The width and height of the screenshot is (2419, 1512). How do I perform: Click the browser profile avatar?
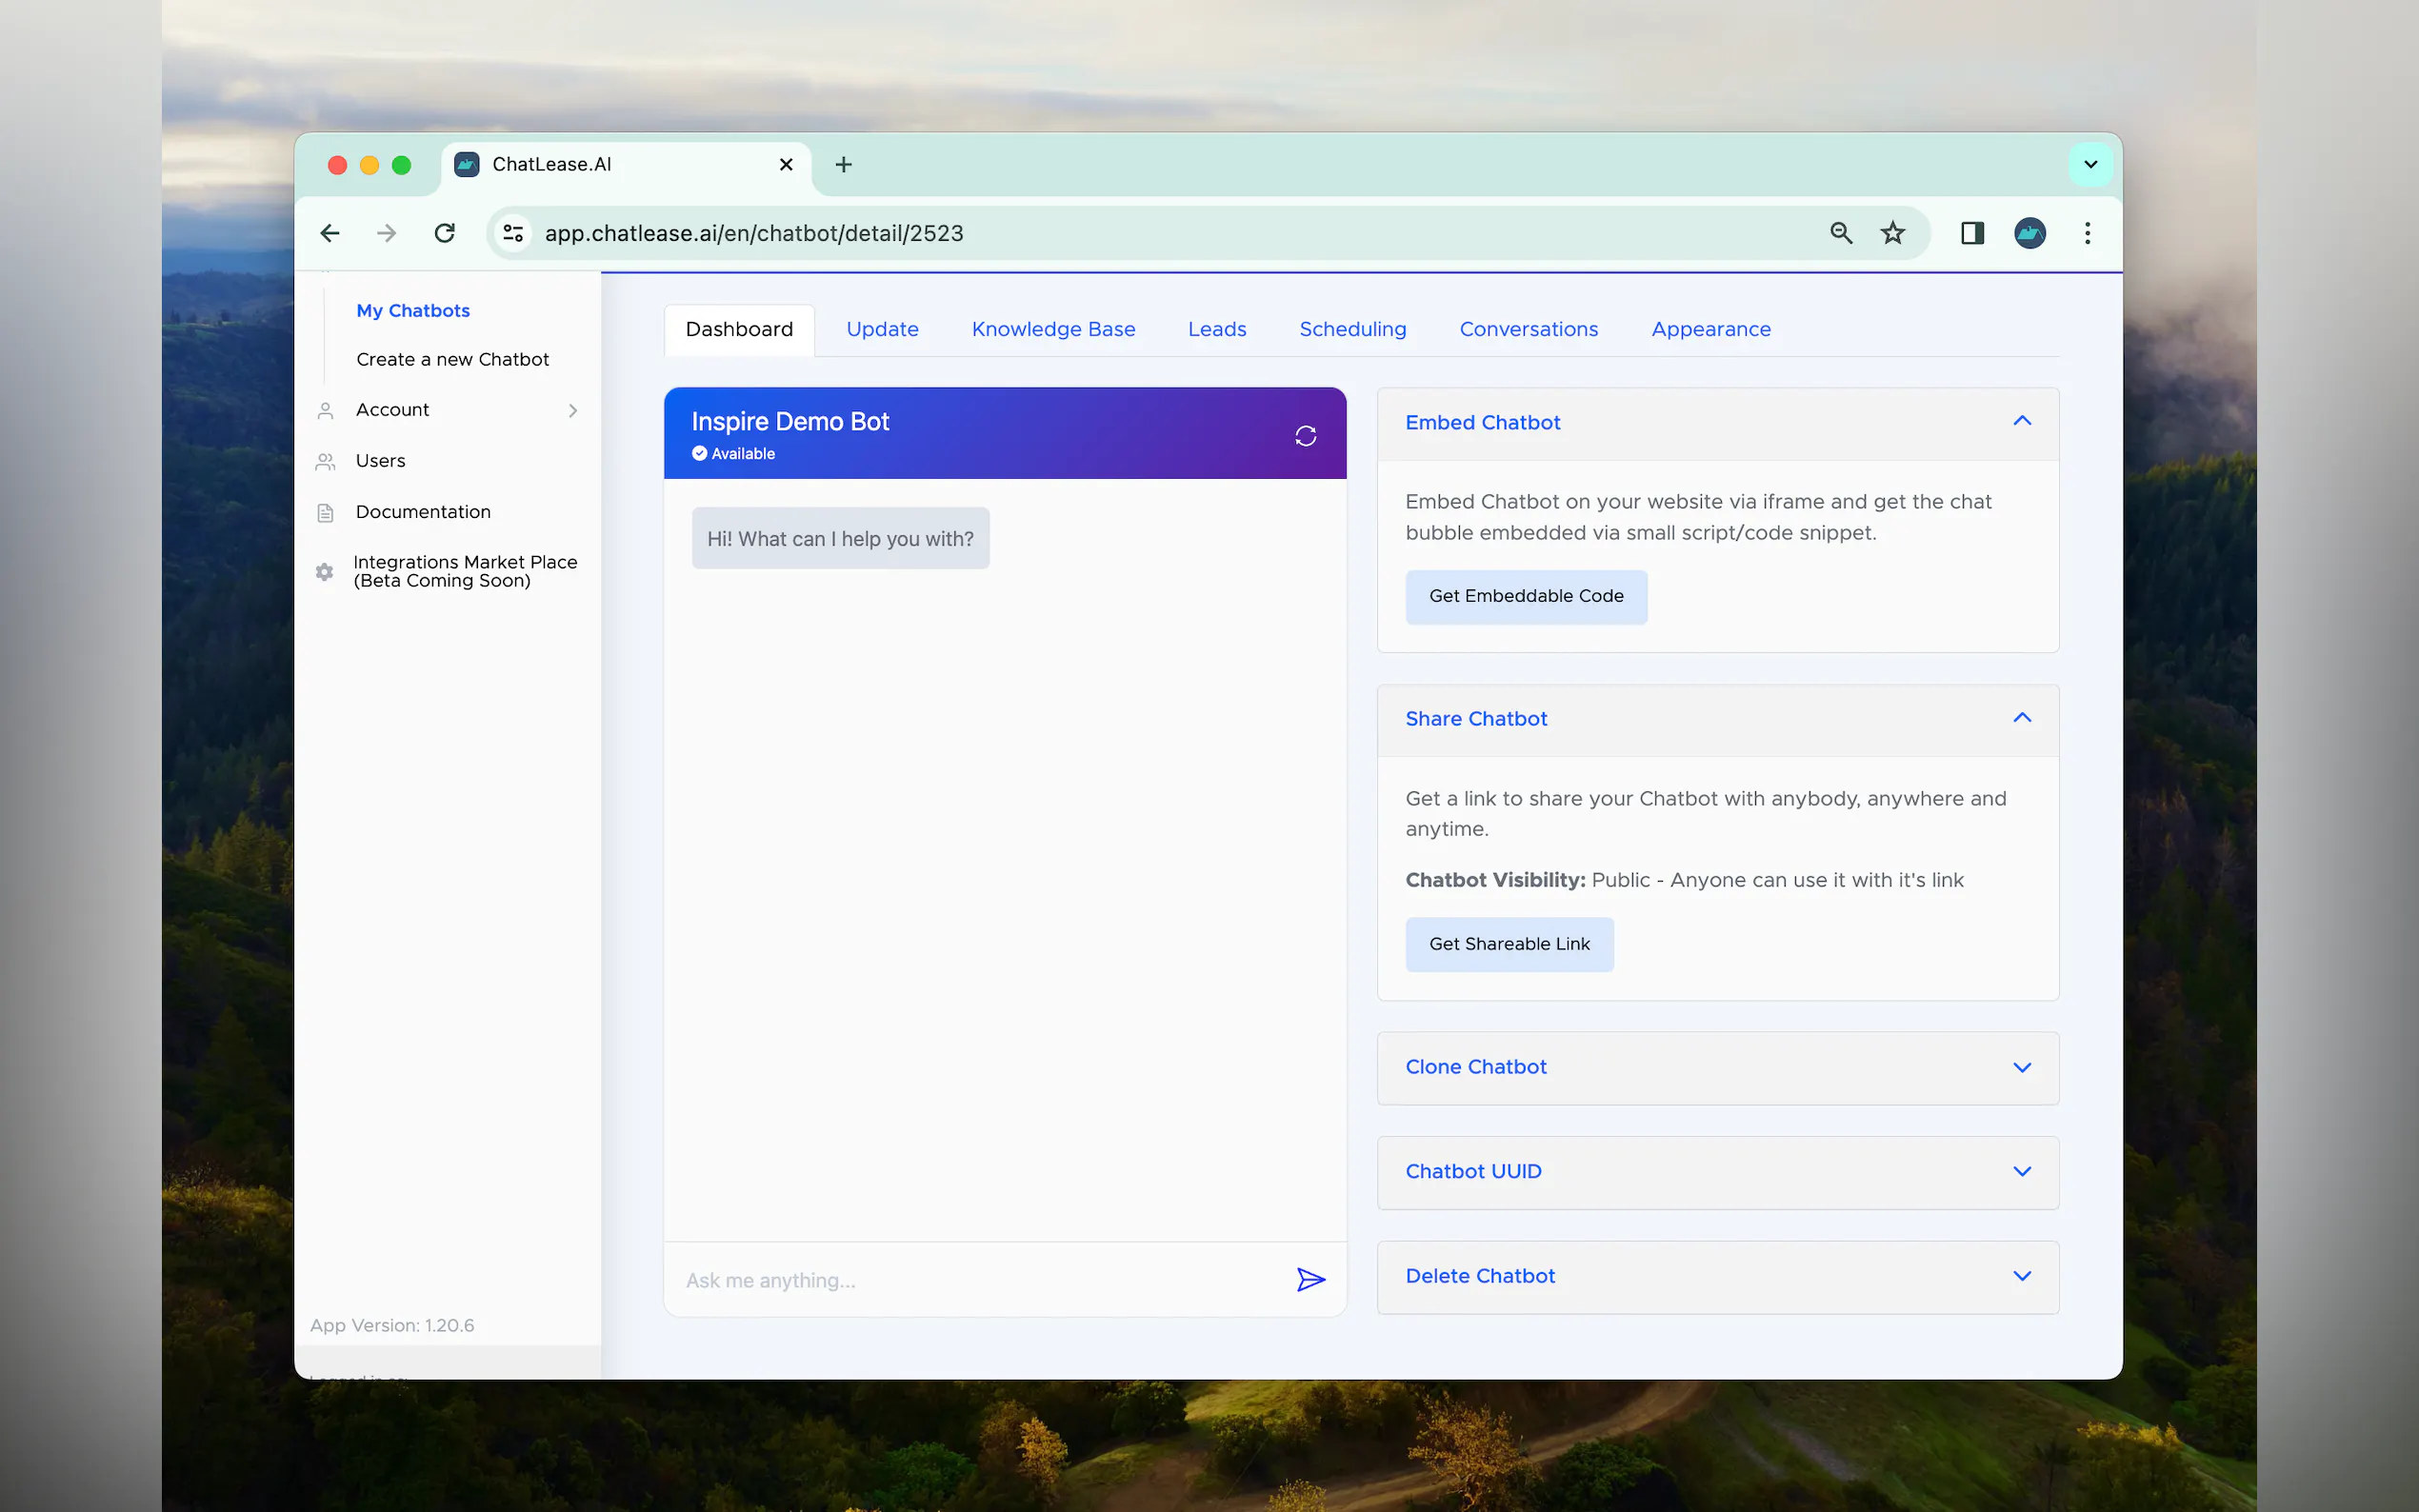coord(2029,233)
